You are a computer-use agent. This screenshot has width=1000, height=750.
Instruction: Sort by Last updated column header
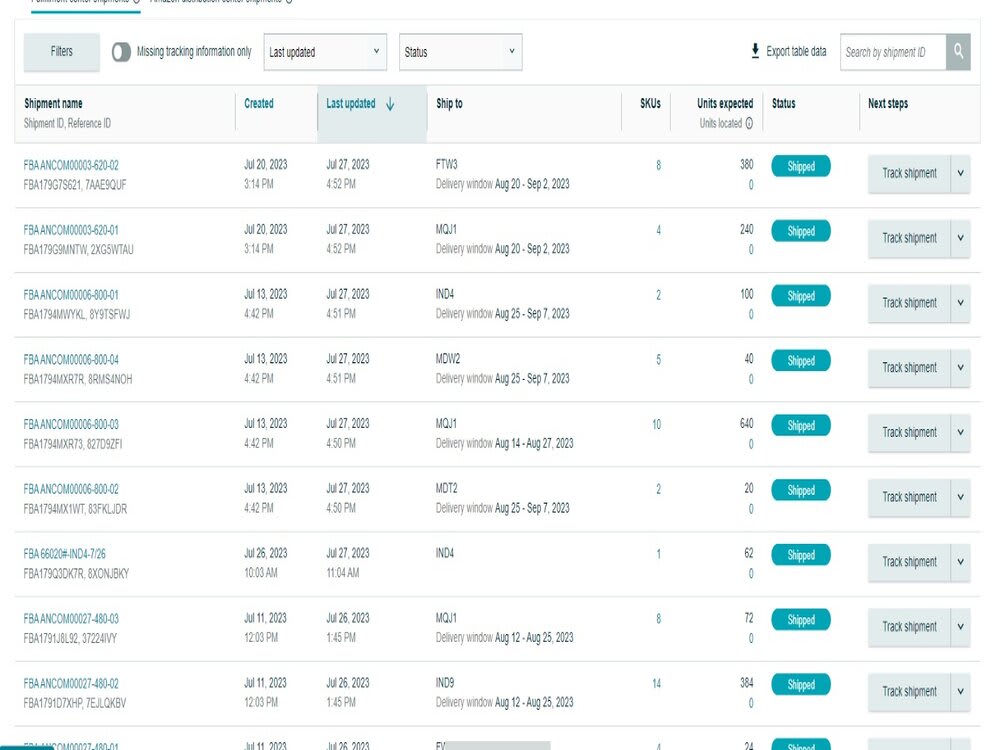tap(351, 103)
